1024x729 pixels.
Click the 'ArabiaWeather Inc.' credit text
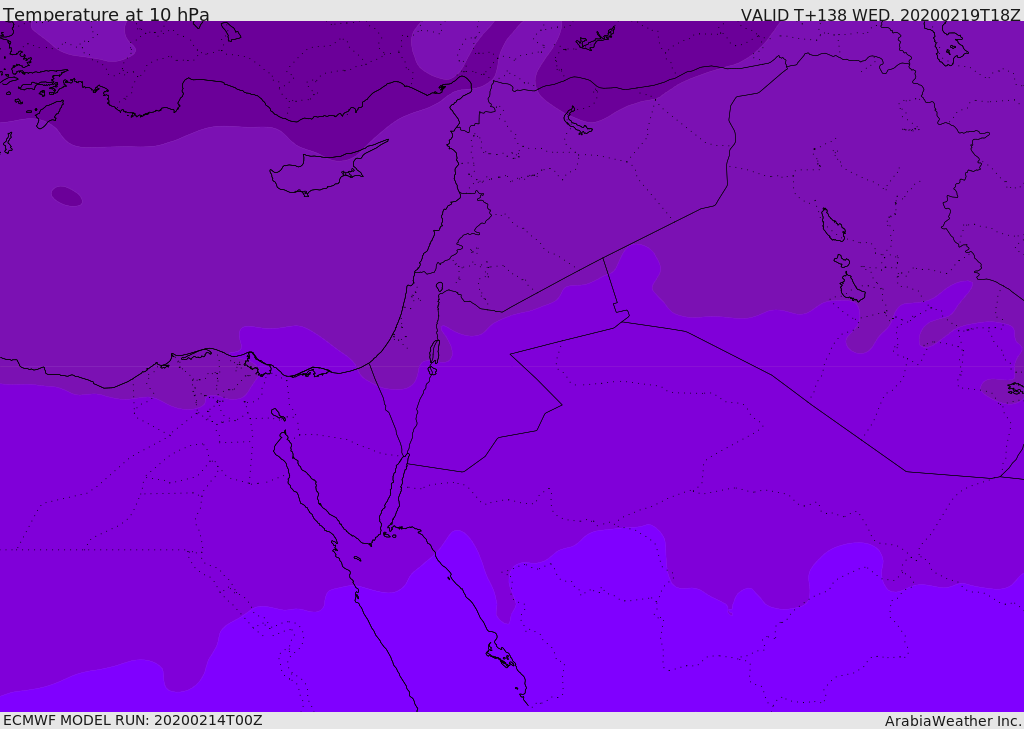(953, 721)
